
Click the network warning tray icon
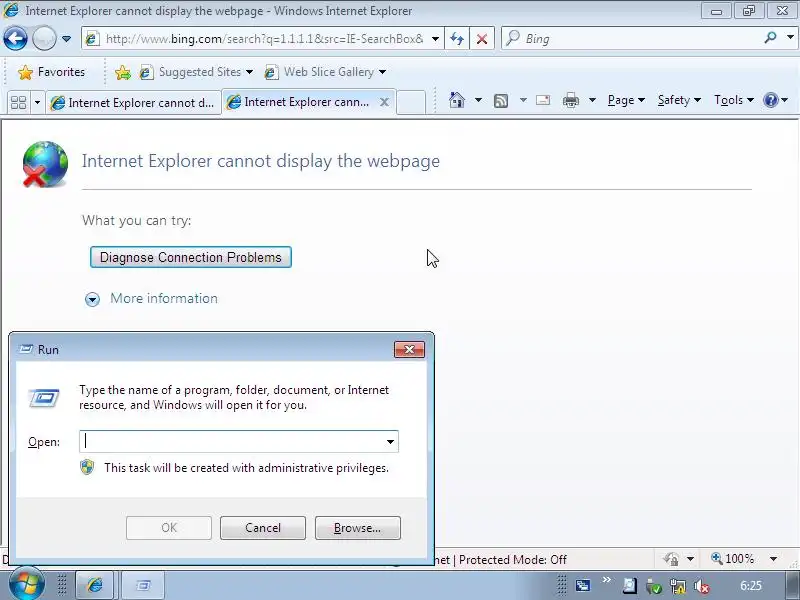(678, 587)
